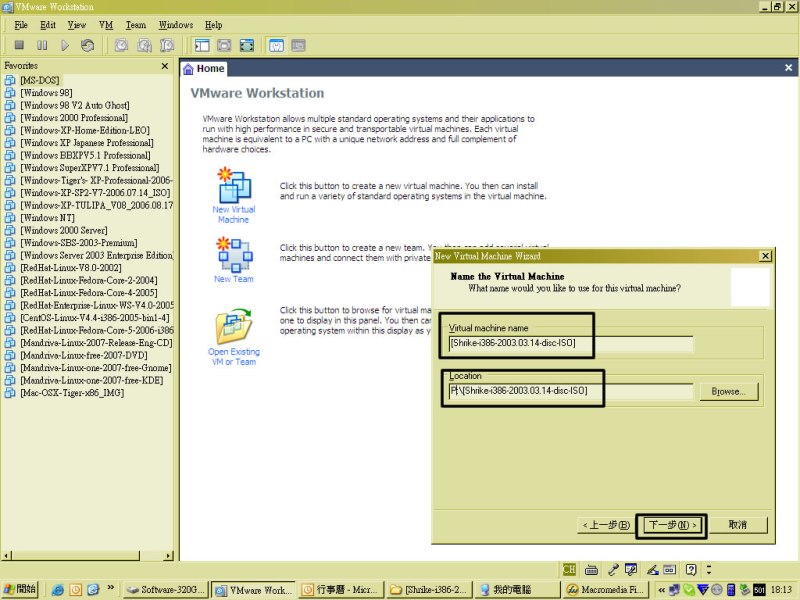This screenshot has width=800, height=600.
Task: Open the Help menu
Action: [x=213, y=25]
